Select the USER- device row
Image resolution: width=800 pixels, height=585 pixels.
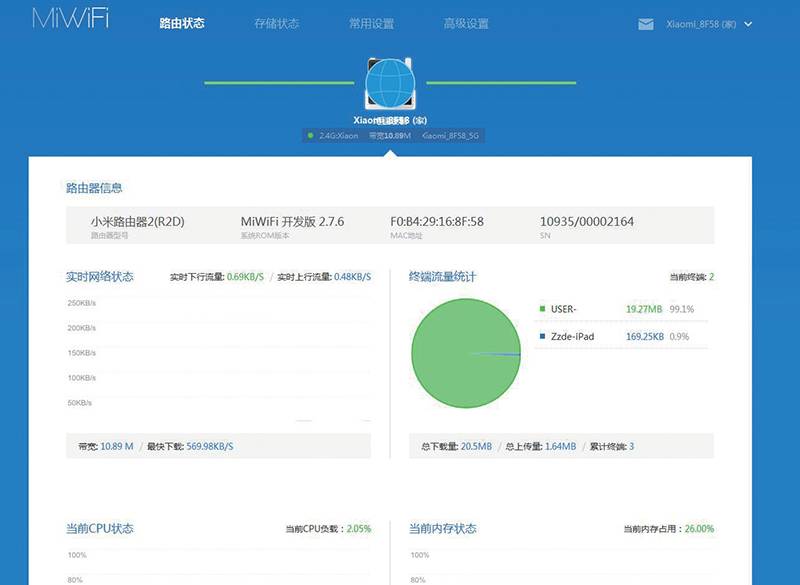(x=621, y=309)
